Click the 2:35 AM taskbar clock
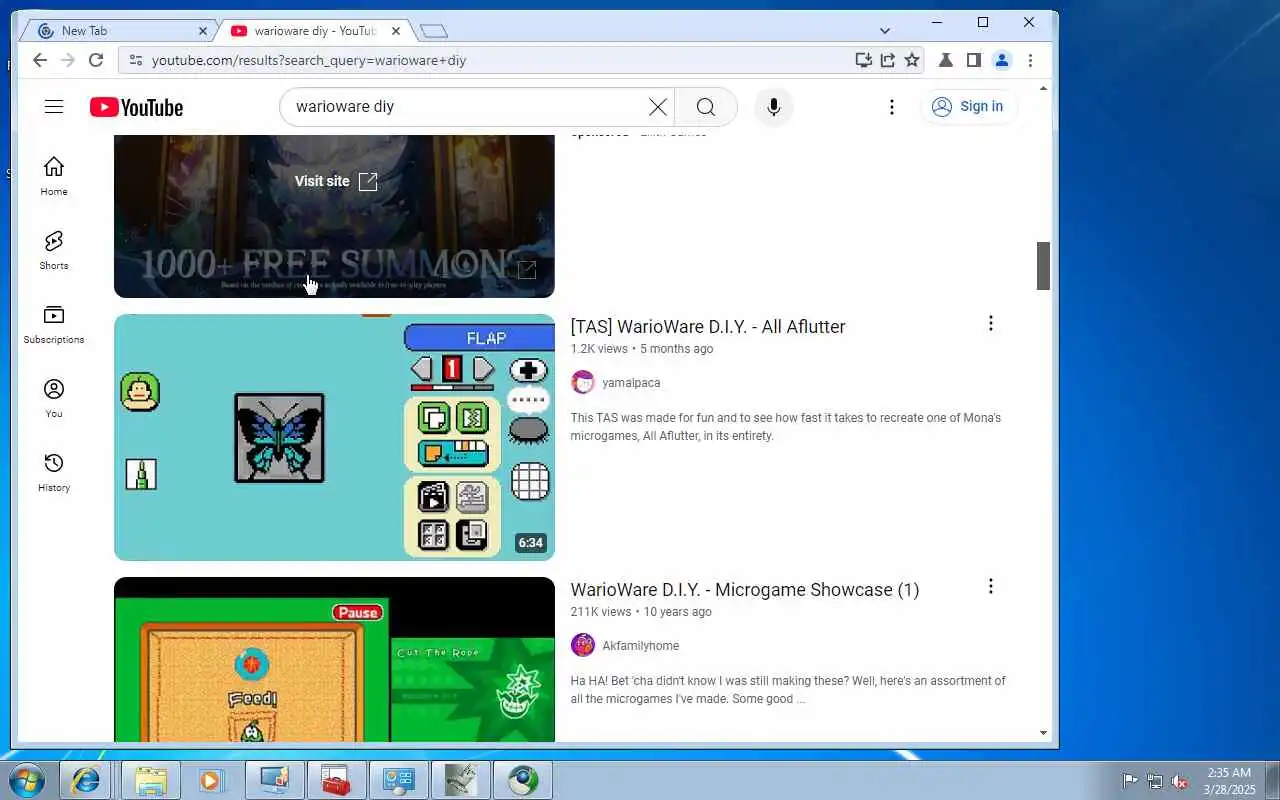This screenshot has width=1280, height=800. point(1229,781)
